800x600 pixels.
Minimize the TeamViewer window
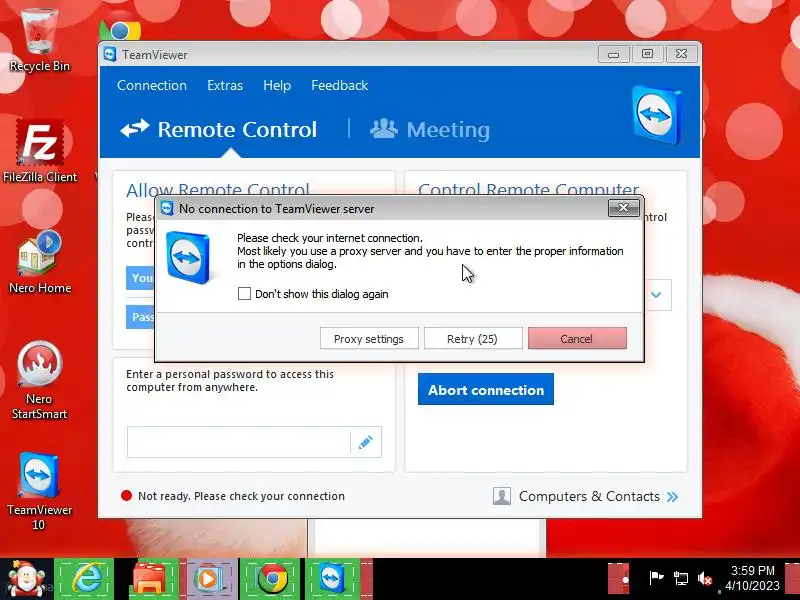(x=614, y=54)
